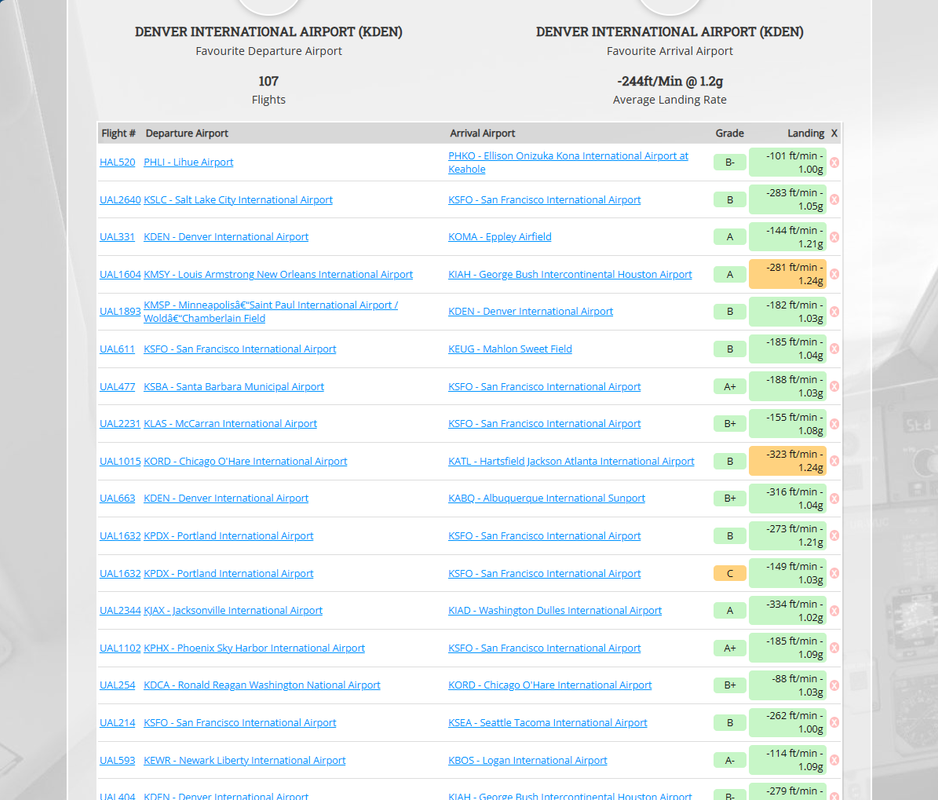This screenshot has height=800, width=938.
Task: Select the -281 ft/min landing cell
Action: (787, 274)
